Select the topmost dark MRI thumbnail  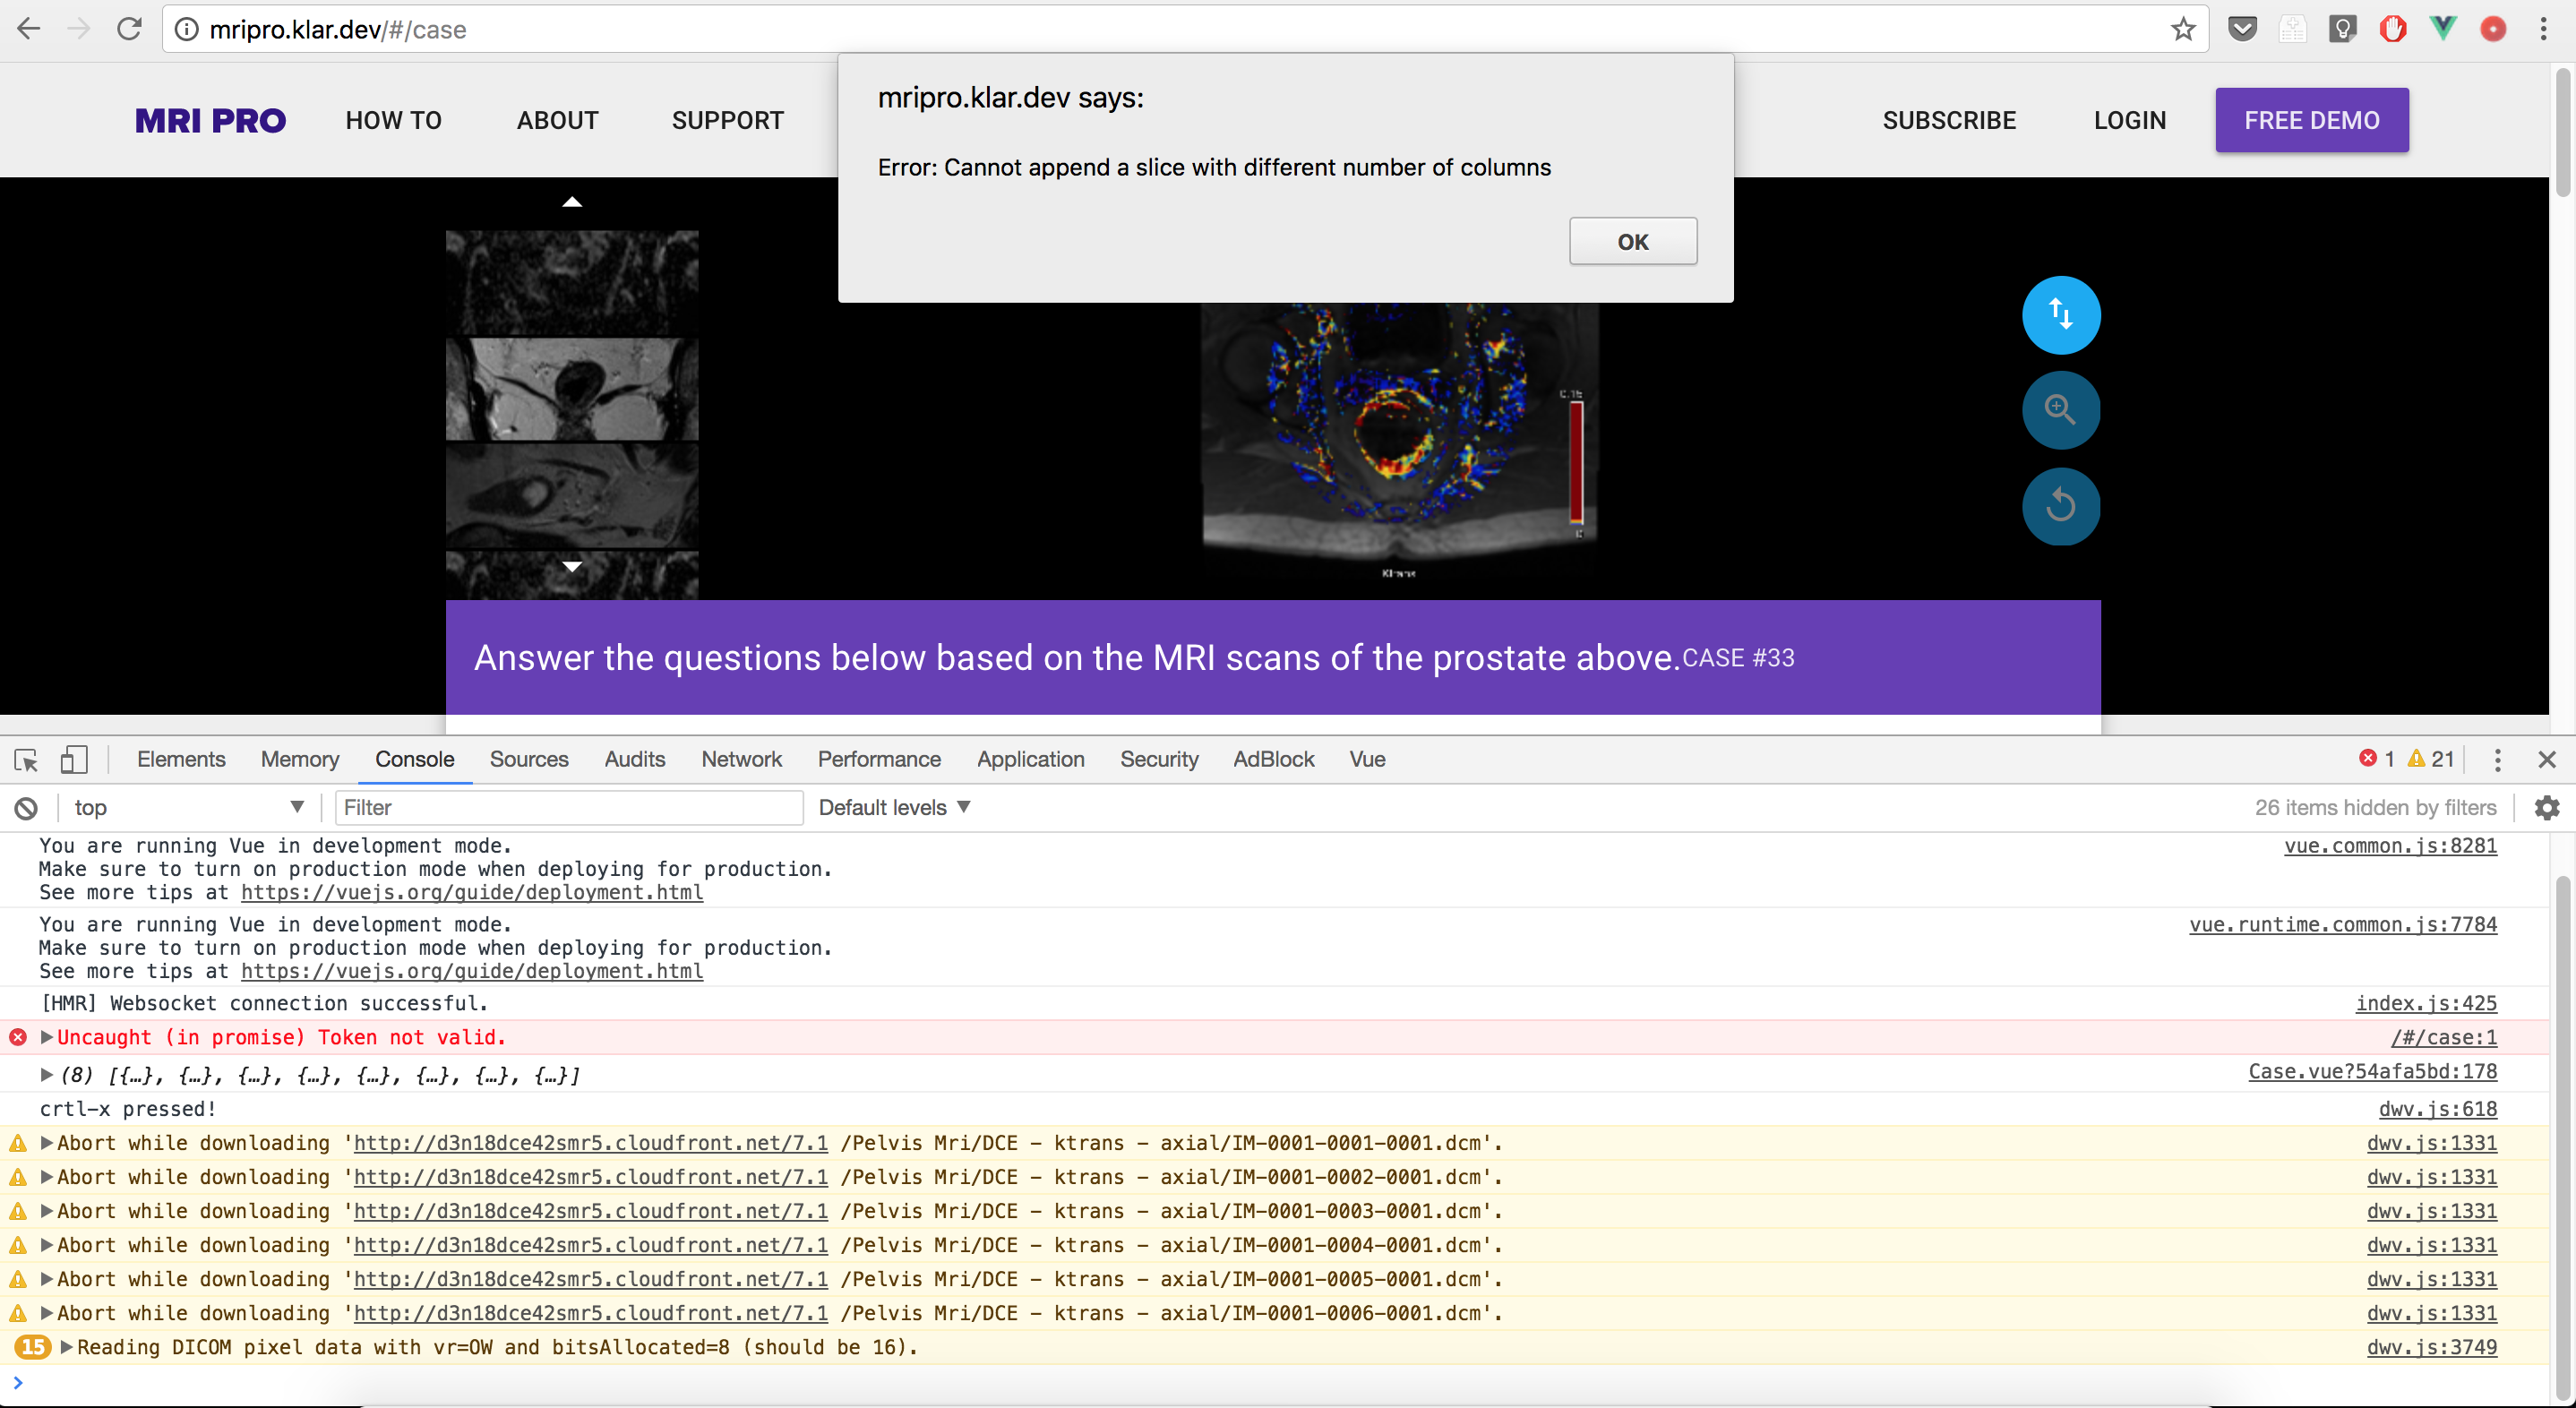[x=572, y=283]
